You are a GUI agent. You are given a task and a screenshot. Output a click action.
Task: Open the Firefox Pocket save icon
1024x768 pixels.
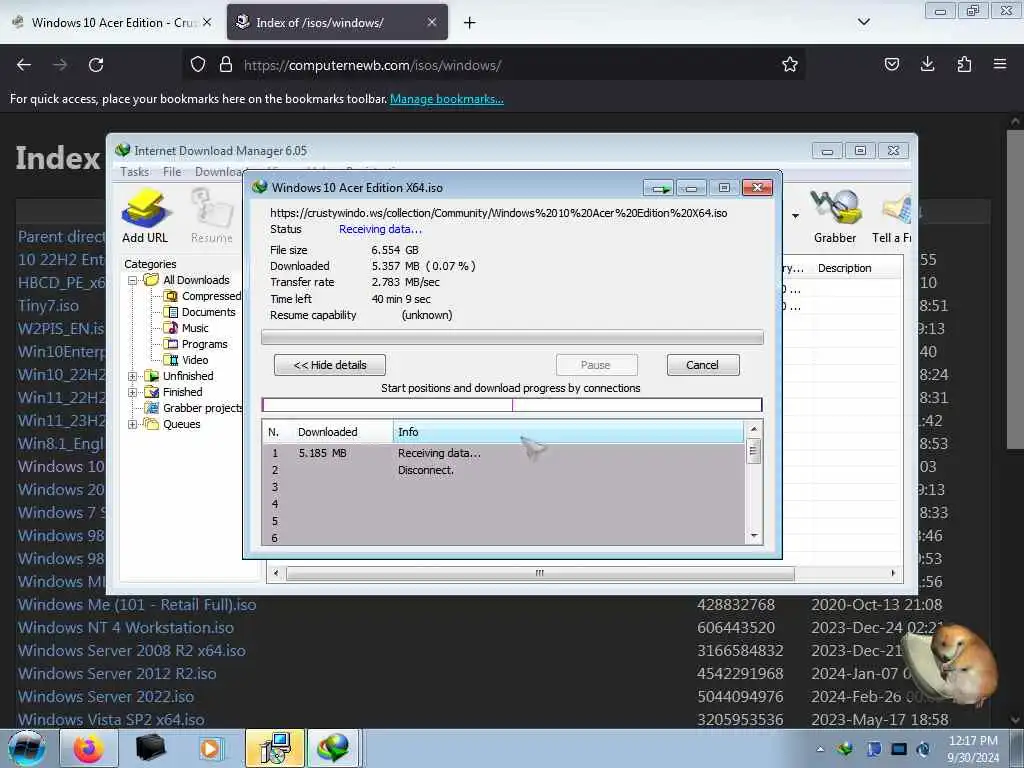point(891,64)
